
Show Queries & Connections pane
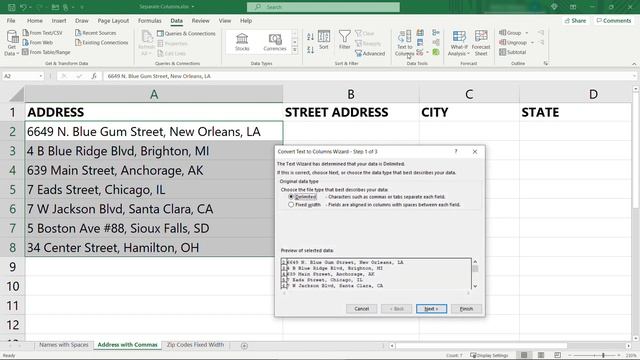(x=186, y=33)
